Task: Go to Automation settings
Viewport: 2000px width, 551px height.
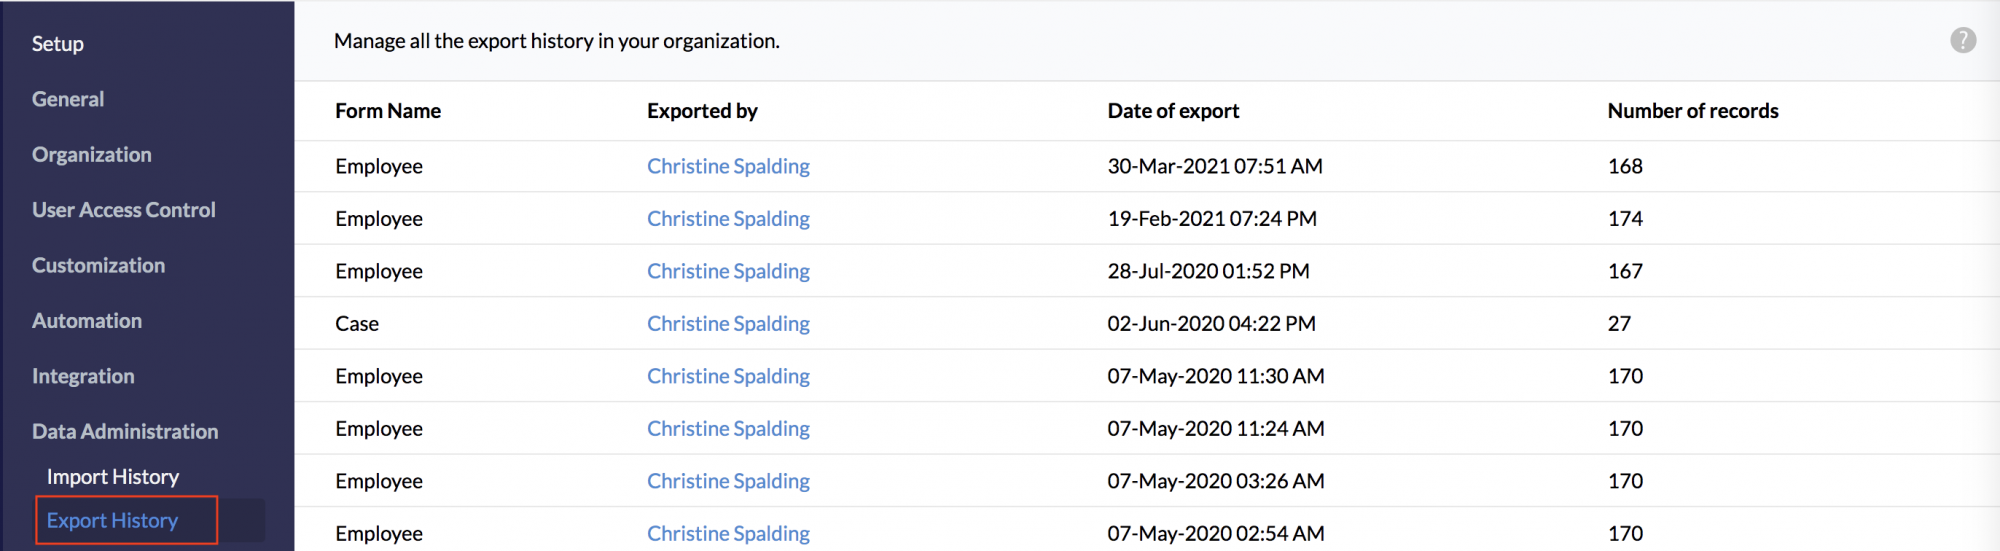Action: pos(87,321)
